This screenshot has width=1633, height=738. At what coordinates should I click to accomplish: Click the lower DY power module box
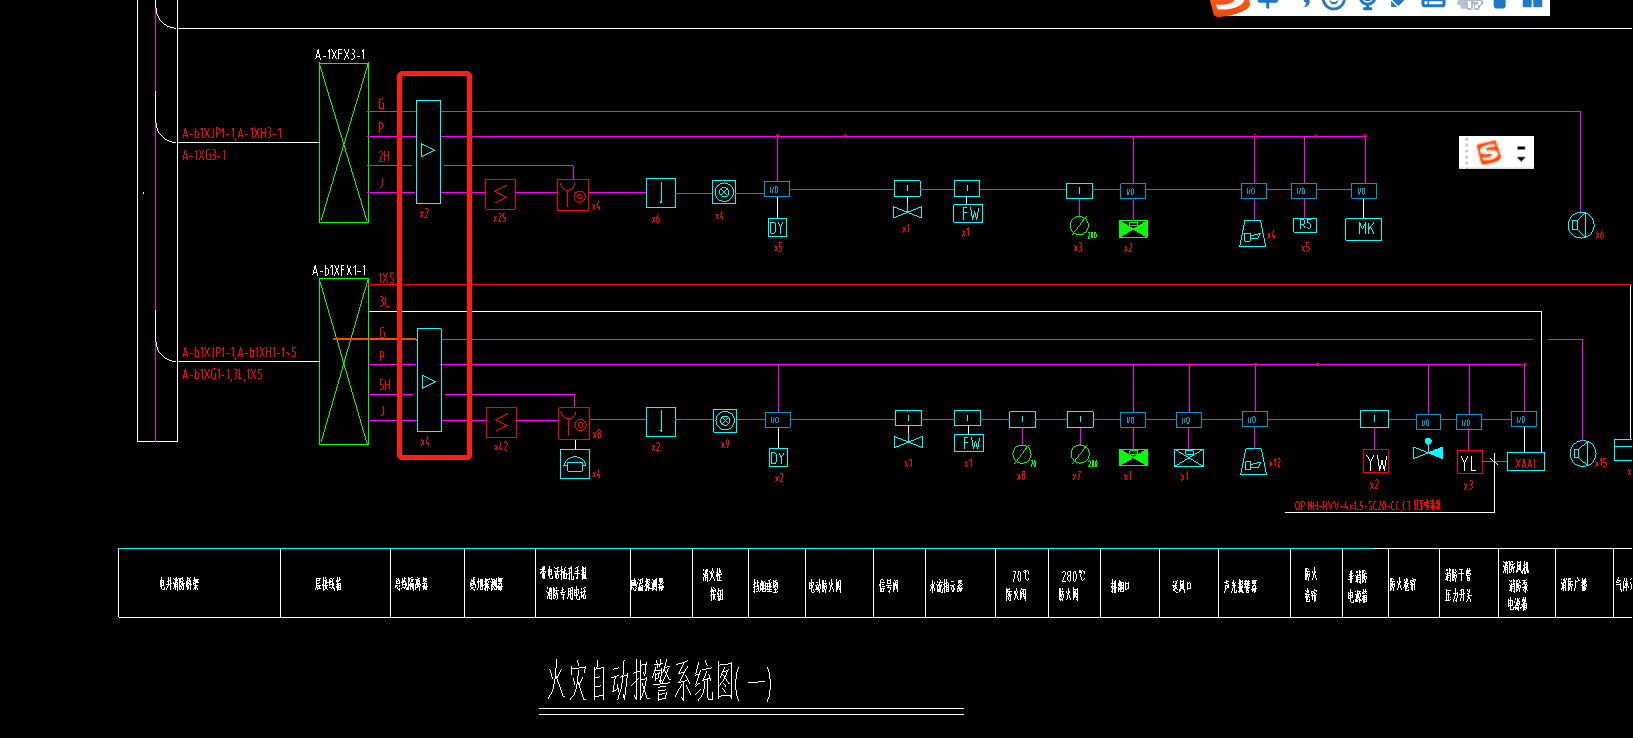[777, 458]
